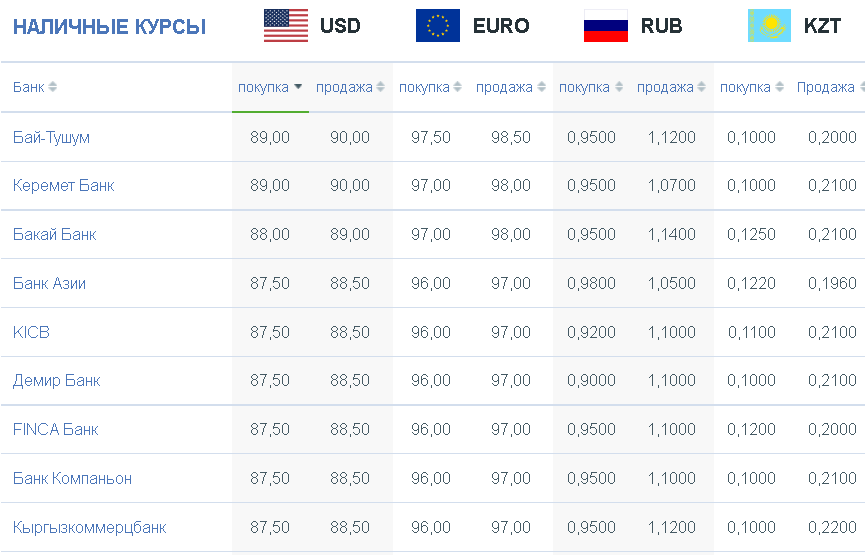Click the USA flag icon

(x=286, y=25)
